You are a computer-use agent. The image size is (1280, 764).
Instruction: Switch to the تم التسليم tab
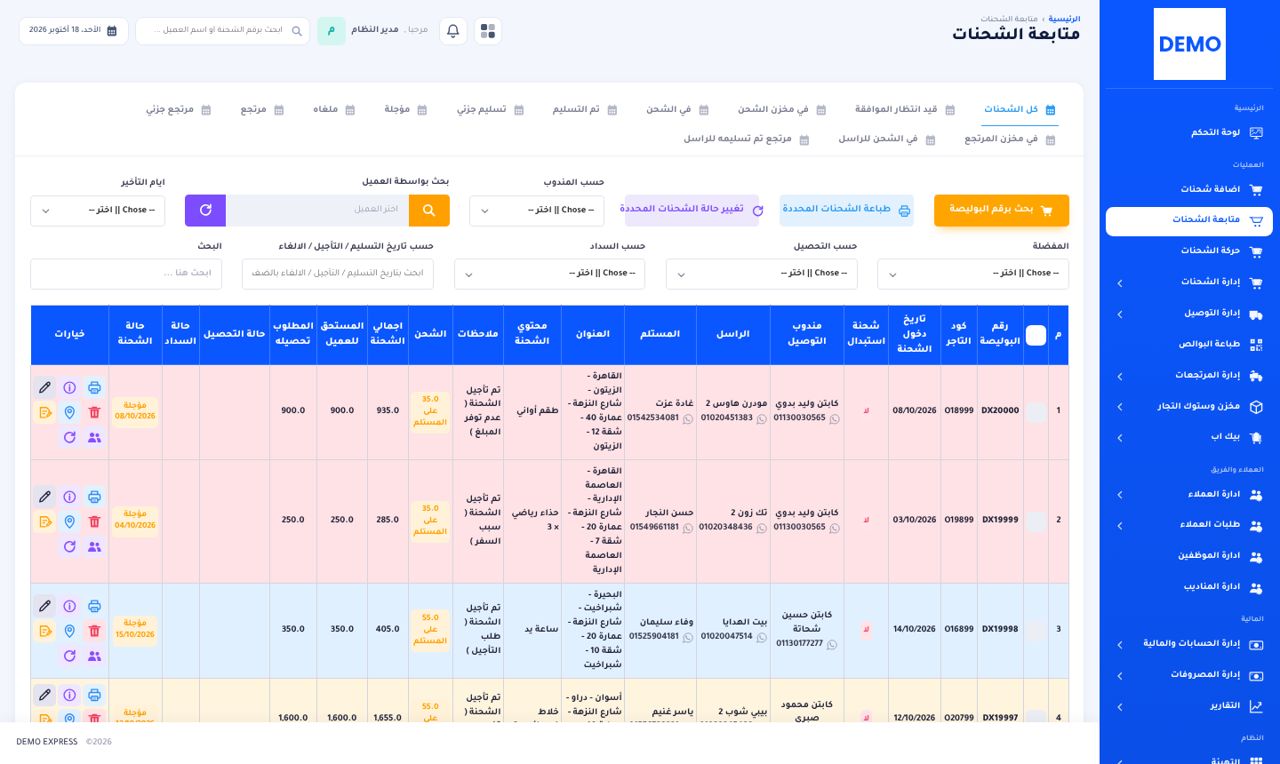click(585, 110)
